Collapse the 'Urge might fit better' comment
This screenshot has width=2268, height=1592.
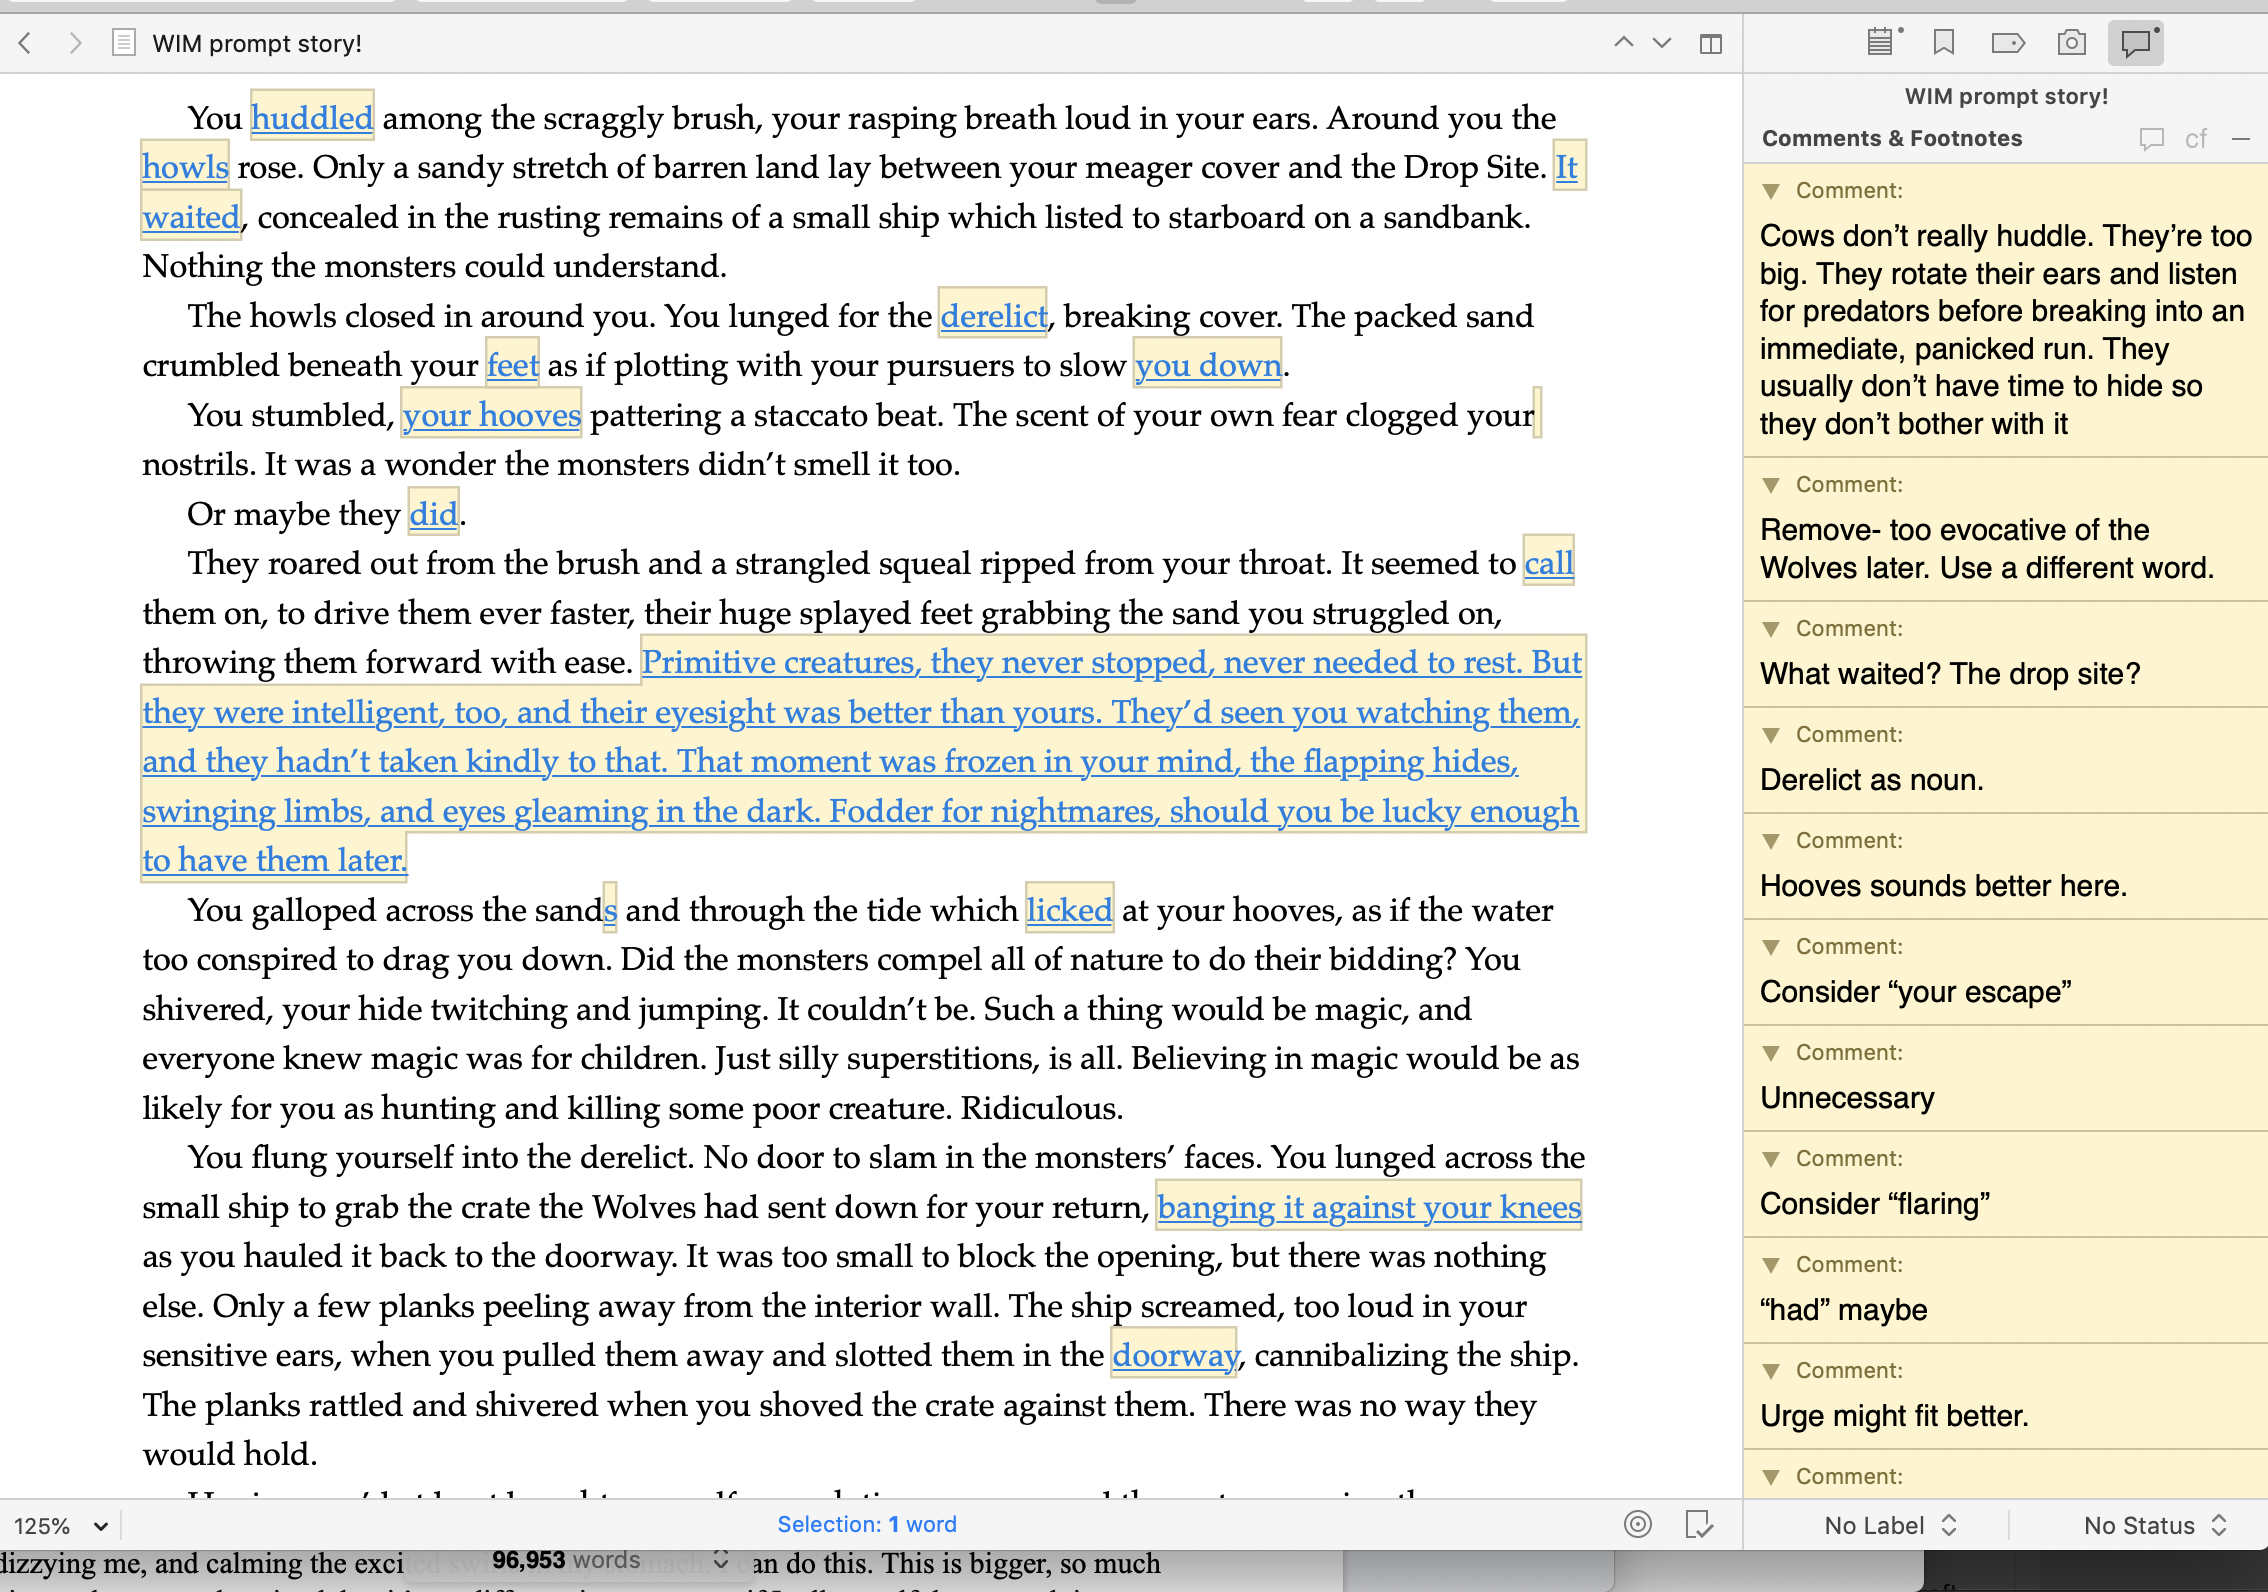pos(1771,1371)
